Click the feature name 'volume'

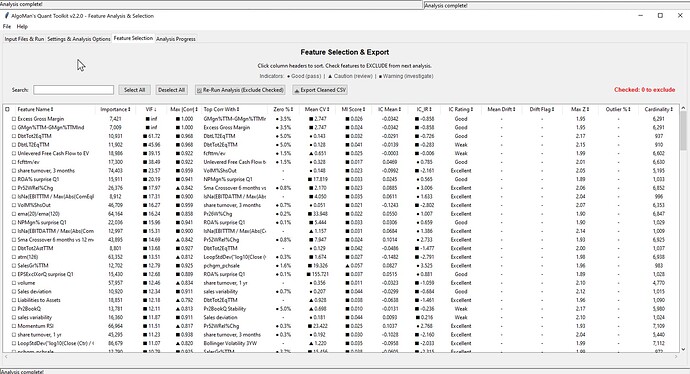coord(26,283)
